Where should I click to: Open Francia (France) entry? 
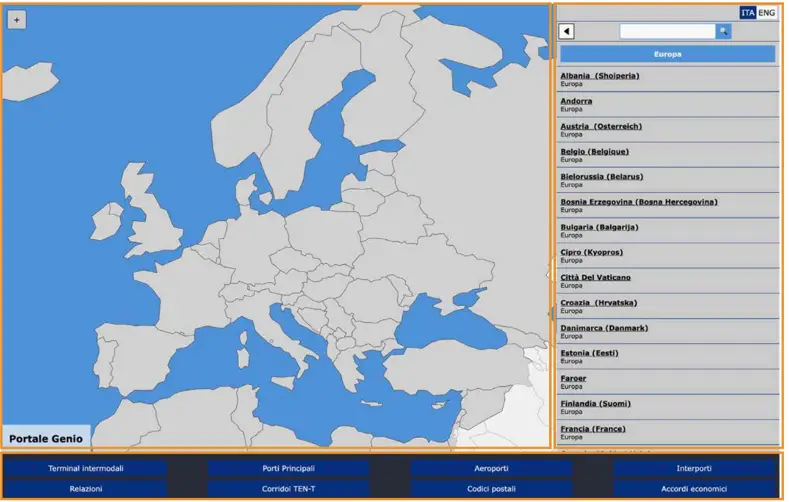tap(592, 429)
